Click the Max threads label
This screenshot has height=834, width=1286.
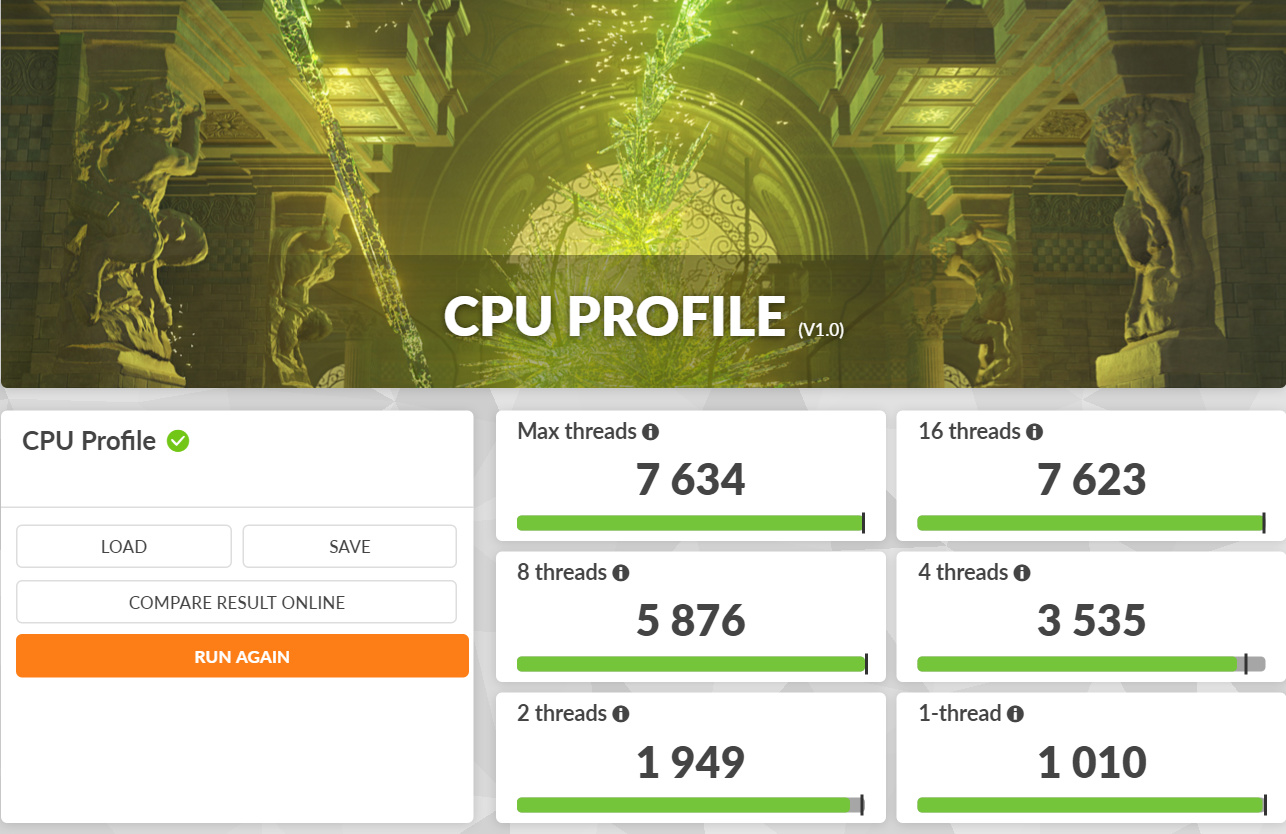pyautogui.click(x=577, y=432)
